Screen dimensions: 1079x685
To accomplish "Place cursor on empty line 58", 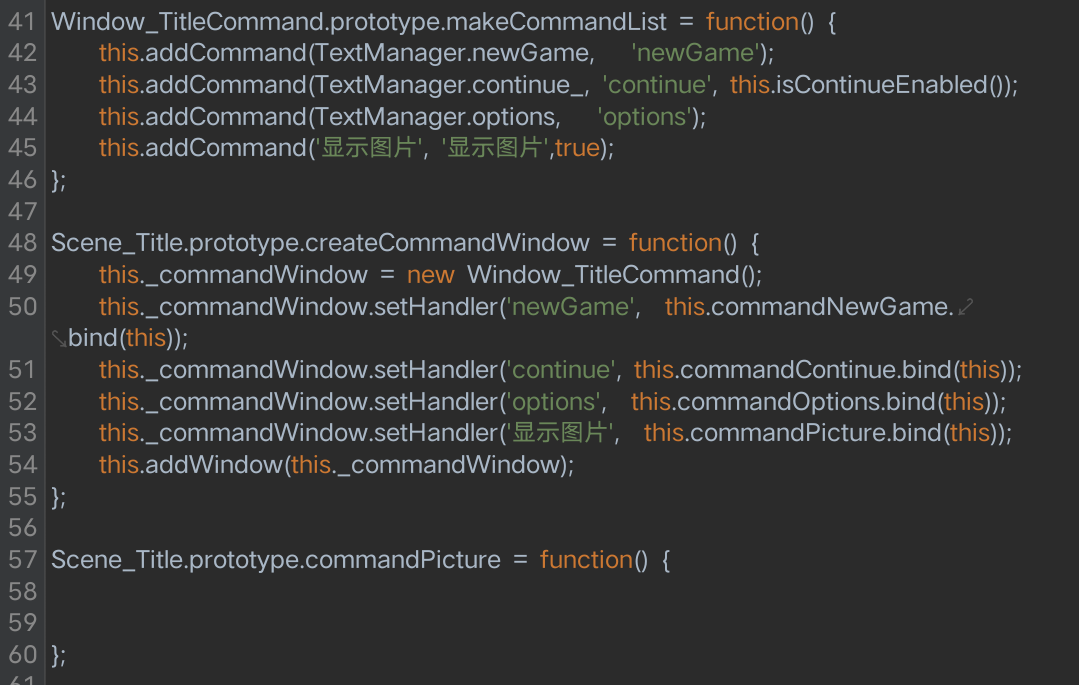I will 562,591.
